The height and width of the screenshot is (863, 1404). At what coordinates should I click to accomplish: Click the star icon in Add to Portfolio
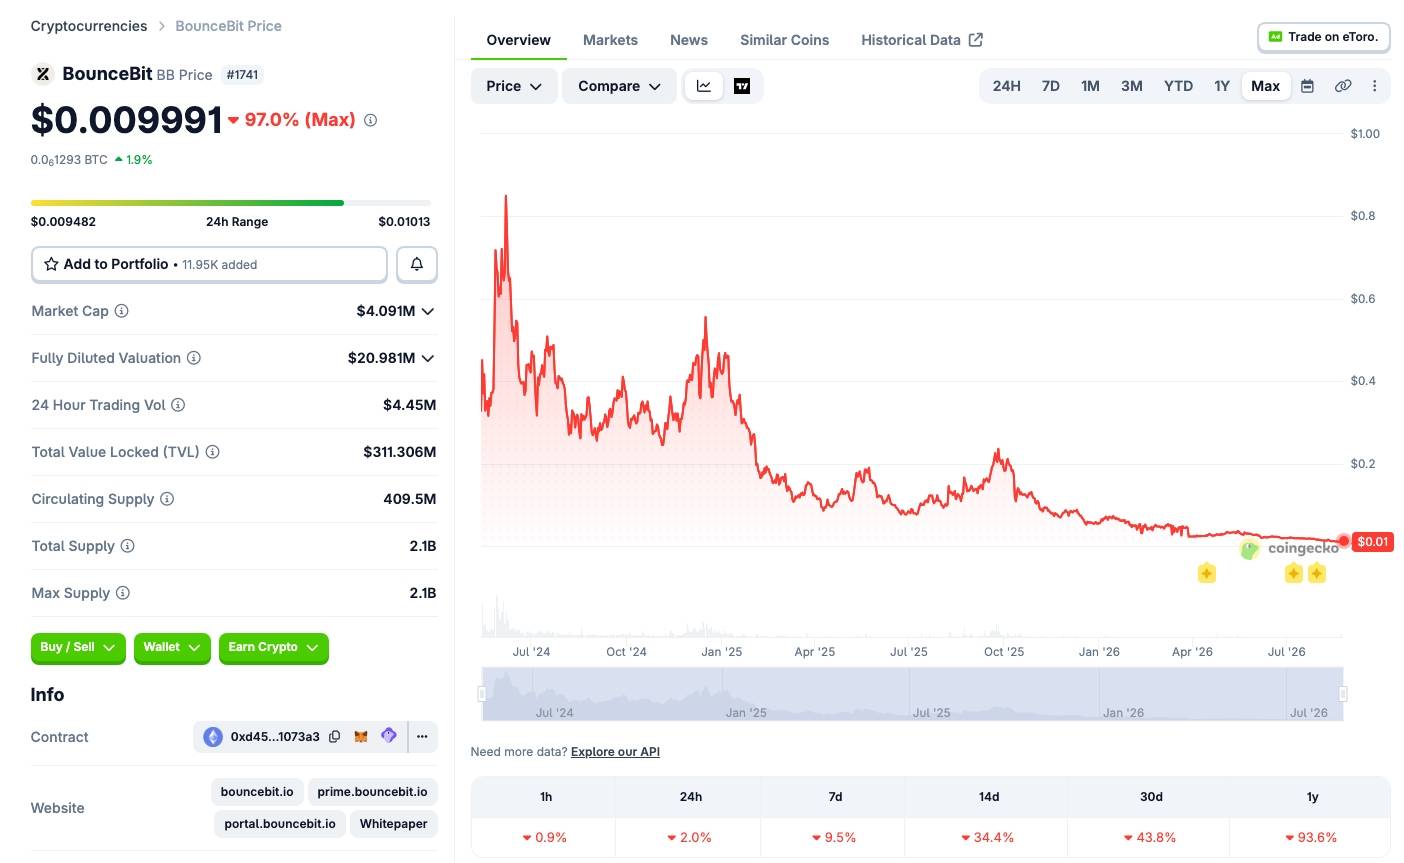pos(51,264)
